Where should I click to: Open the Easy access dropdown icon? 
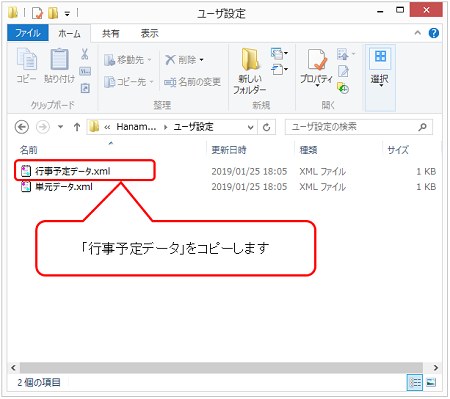point(279,69)
